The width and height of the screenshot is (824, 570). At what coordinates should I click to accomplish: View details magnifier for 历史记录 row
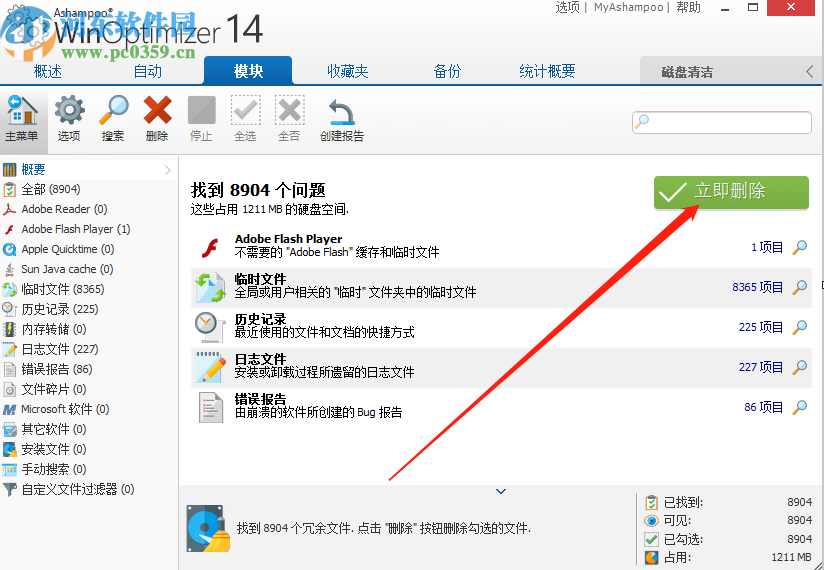point(799,327)
